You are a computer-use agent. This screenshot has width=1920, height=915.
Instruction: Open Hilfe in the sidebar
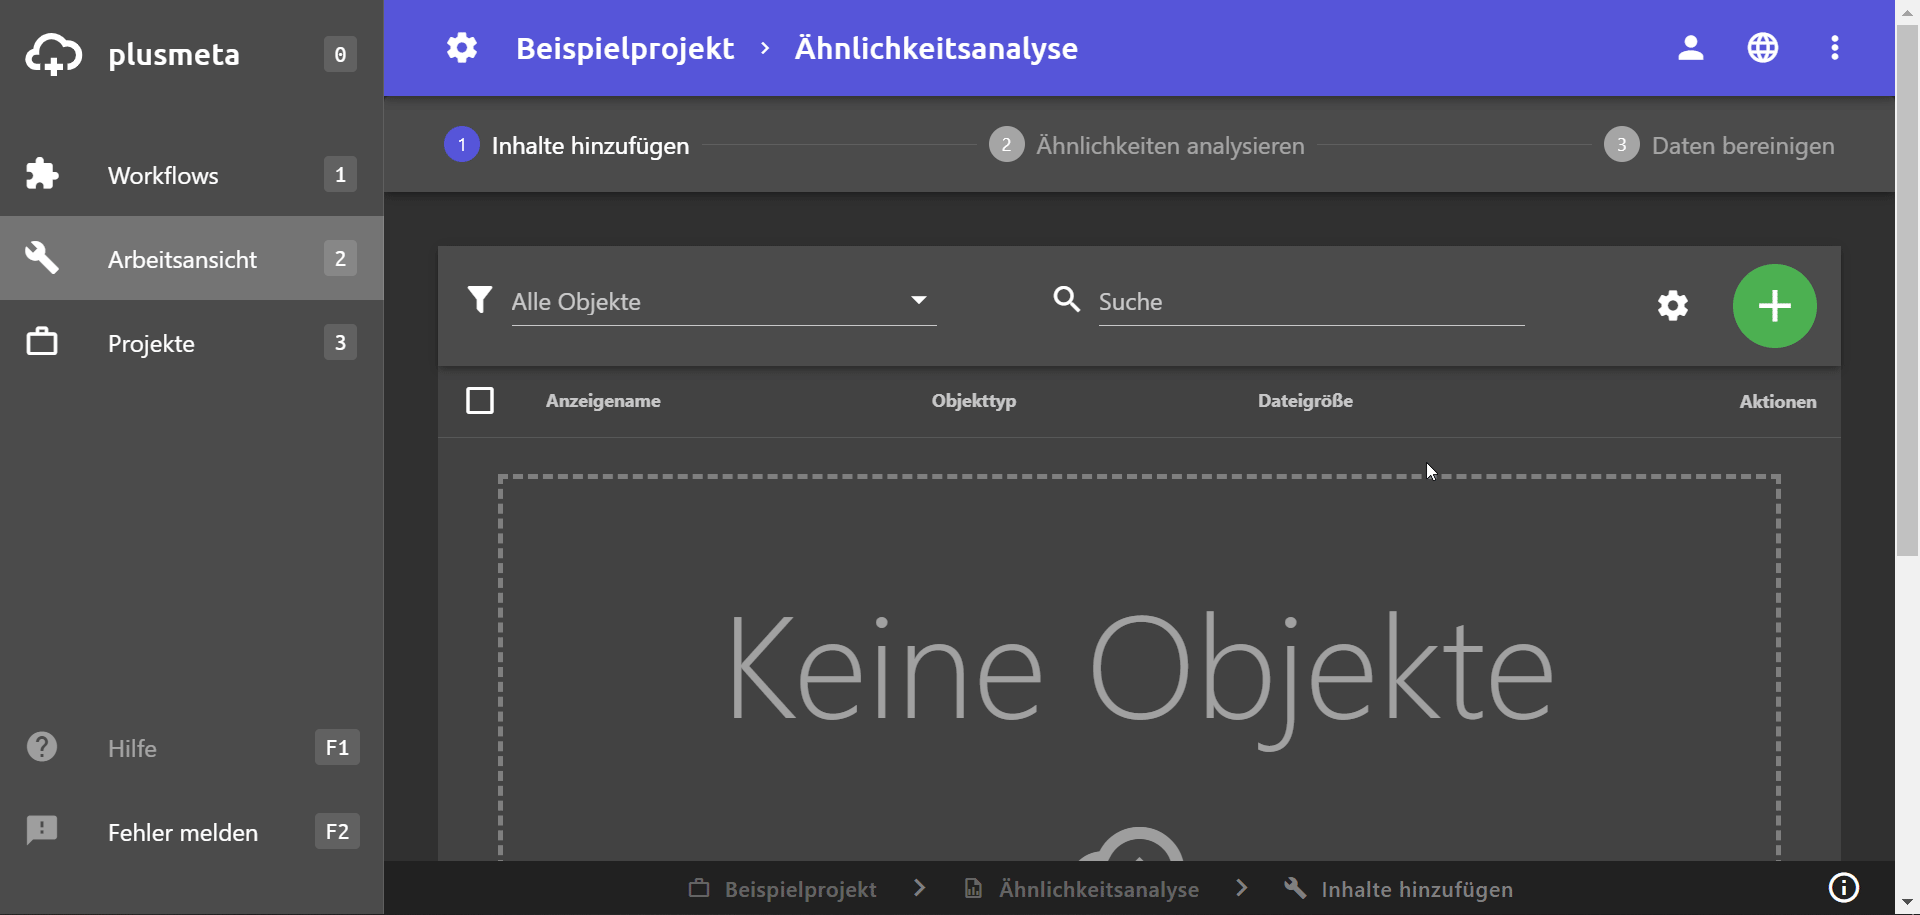point(192,747)
